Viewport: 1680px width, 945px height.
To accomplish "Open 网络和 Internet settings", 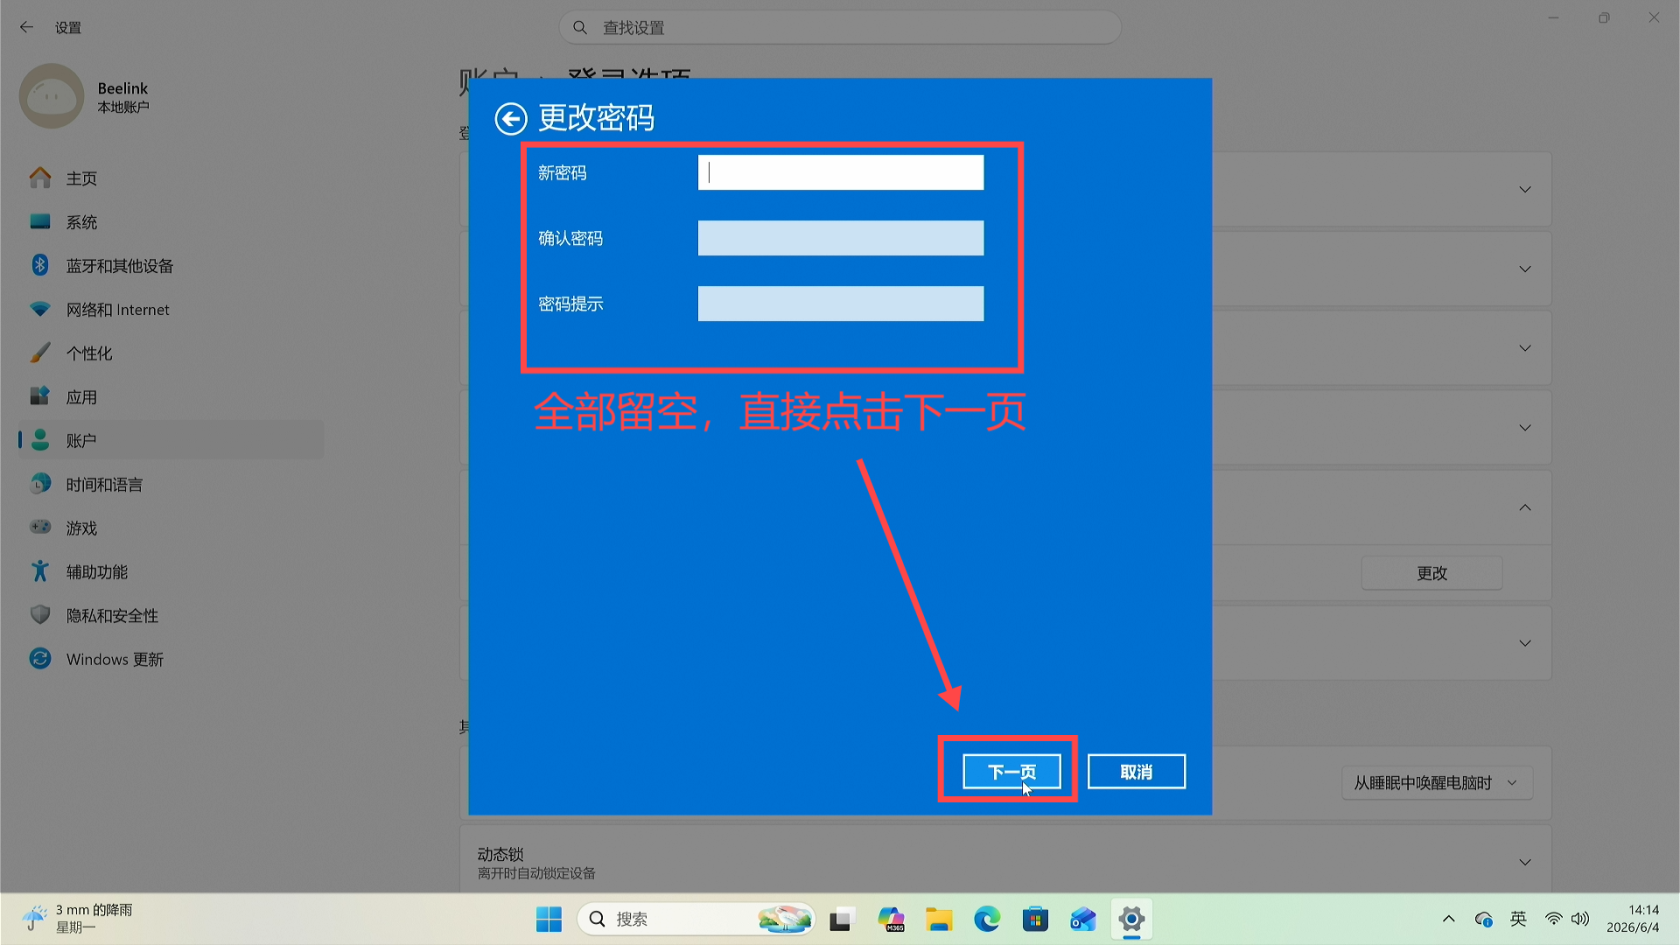I will (x=170, y=309).
